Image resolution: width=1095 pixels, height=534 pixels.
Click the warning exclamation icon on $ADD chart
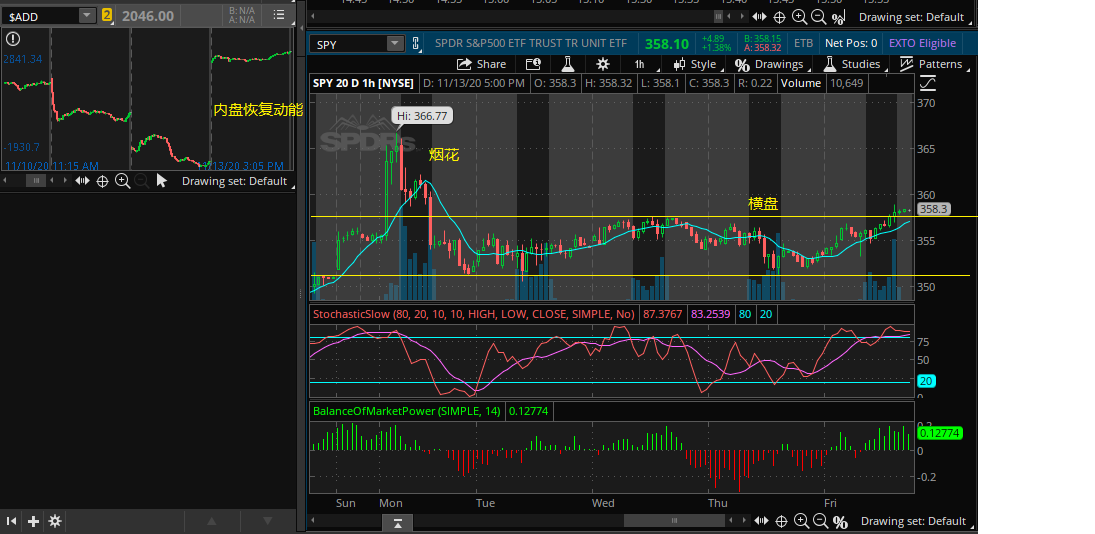pyautogui.click(x=13, y=38)
